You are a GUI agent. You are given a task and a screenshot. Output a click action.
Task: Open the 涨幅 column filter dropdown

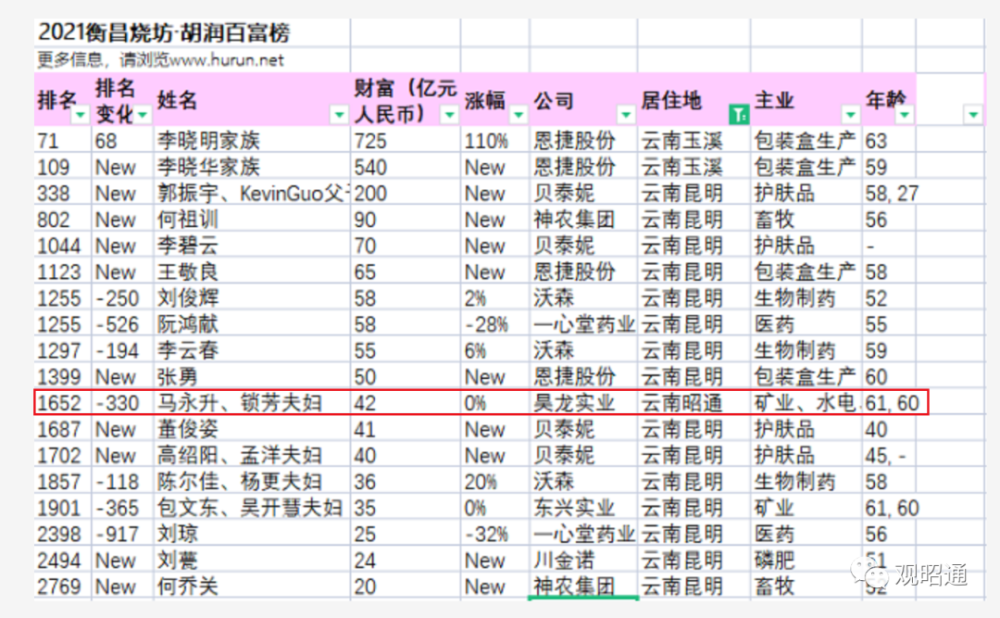click(518, 115)
